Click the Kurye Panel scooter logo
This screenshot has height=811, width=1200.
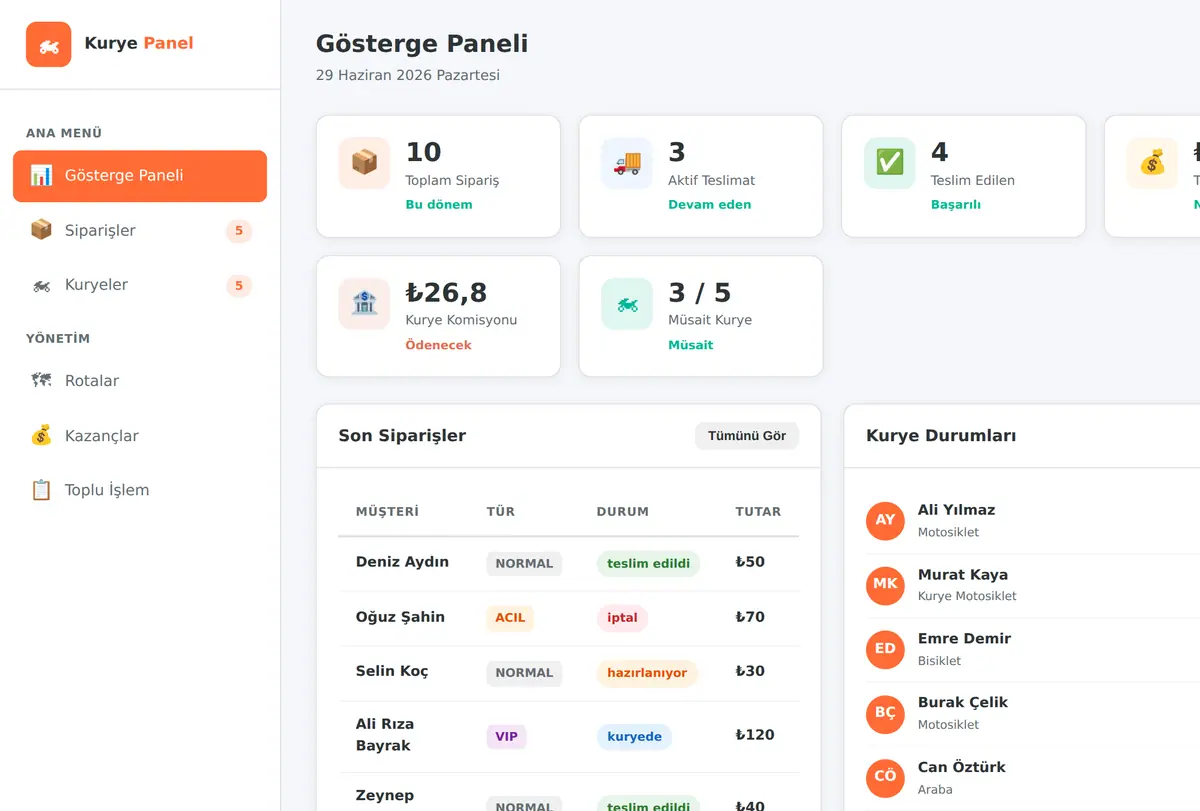point(48,44)
